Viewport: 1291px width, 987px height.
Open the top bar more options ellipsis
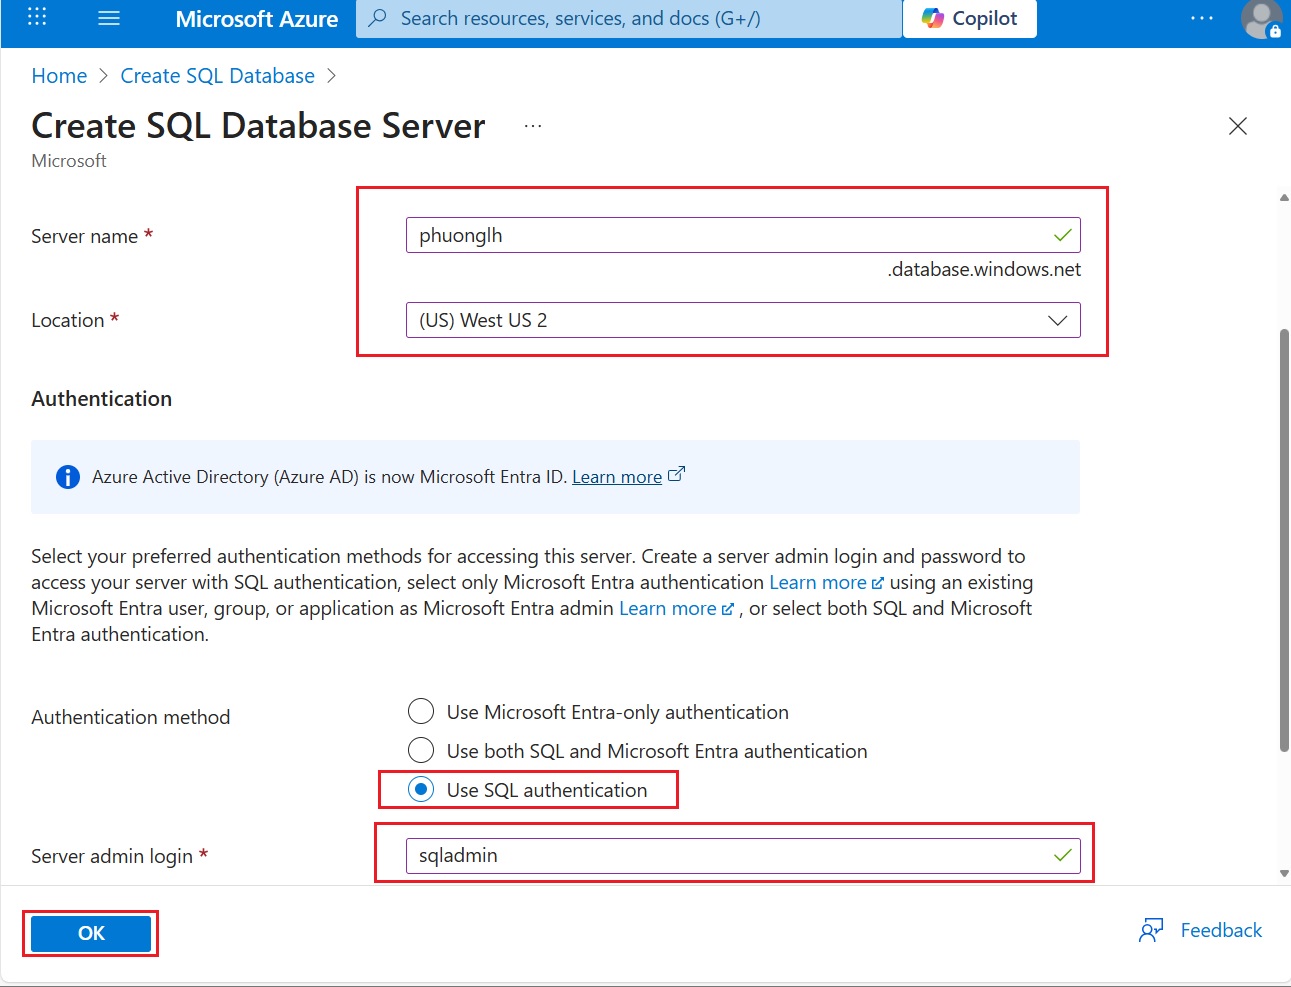(1201, 18)
